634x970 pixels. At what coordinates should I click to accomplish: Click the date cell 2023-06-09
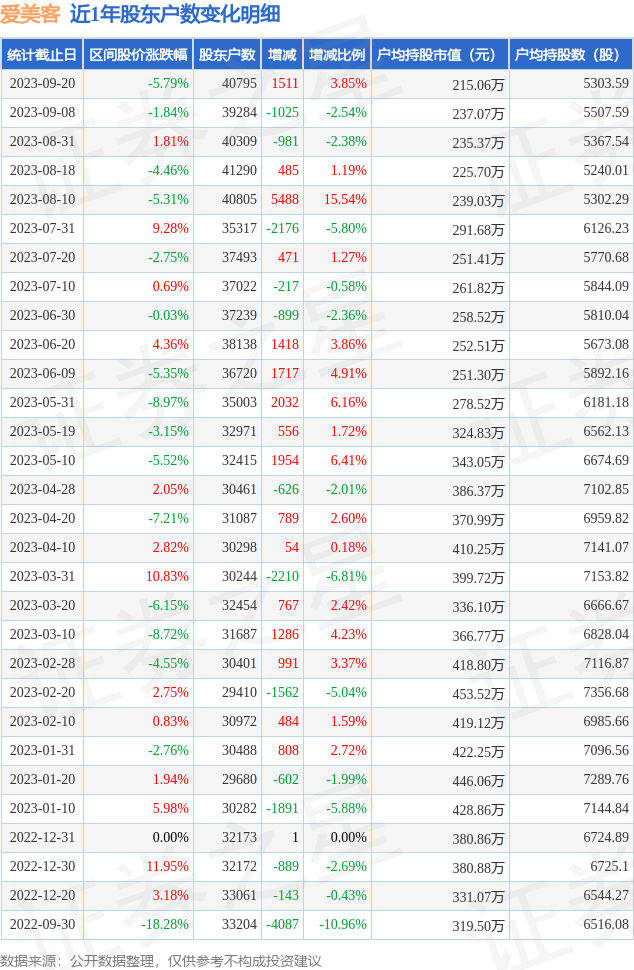click(x=42, y=373)
